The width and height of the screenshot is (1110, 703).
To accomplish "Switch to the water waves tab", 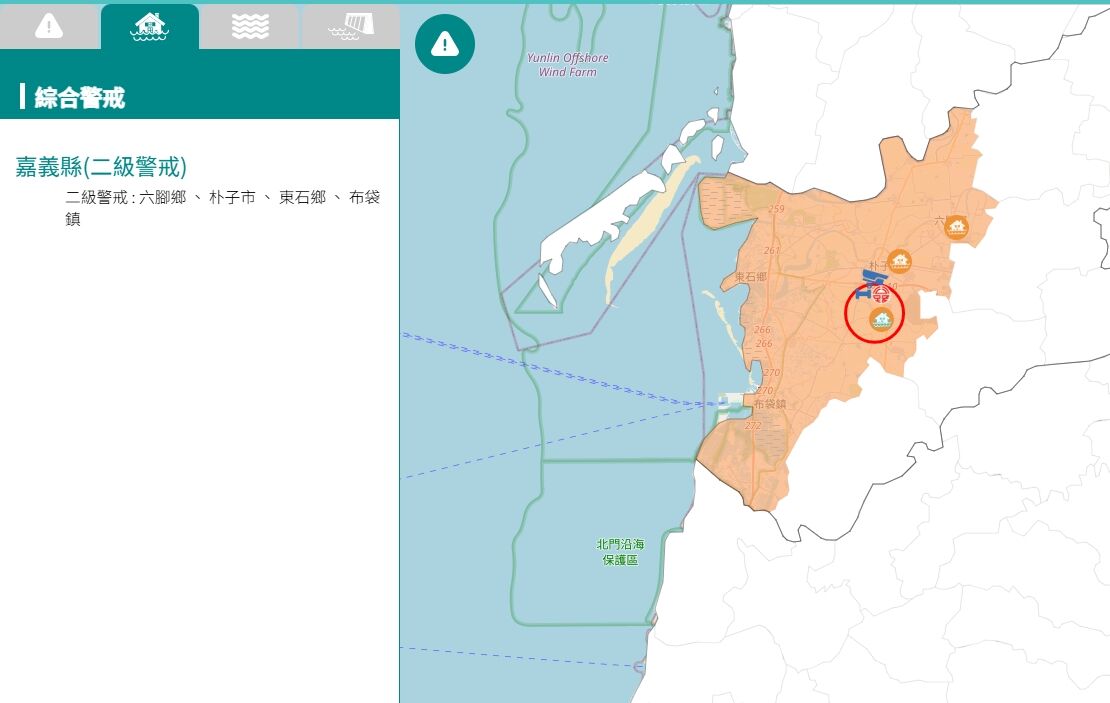I will point(250,27).
